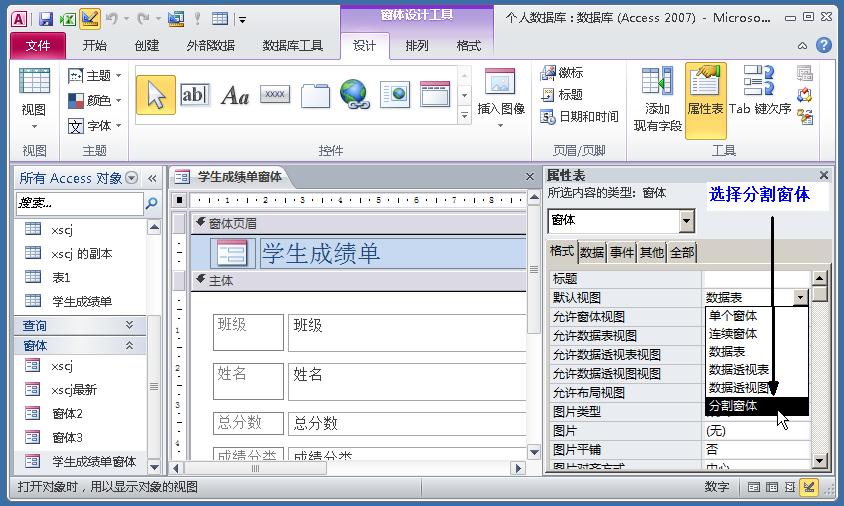Screen dimensions: 844x506
Task: Select the web browser control icon
Action: 395,95
